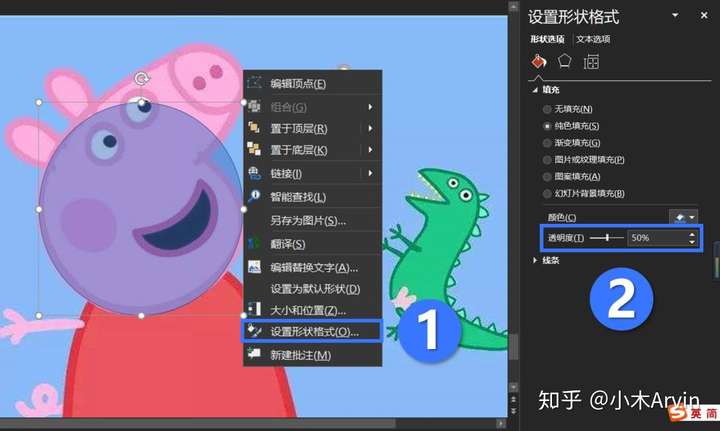Click the 编辑替换文字 alt text icon
The image size is (720, 431).
point(254,267)
